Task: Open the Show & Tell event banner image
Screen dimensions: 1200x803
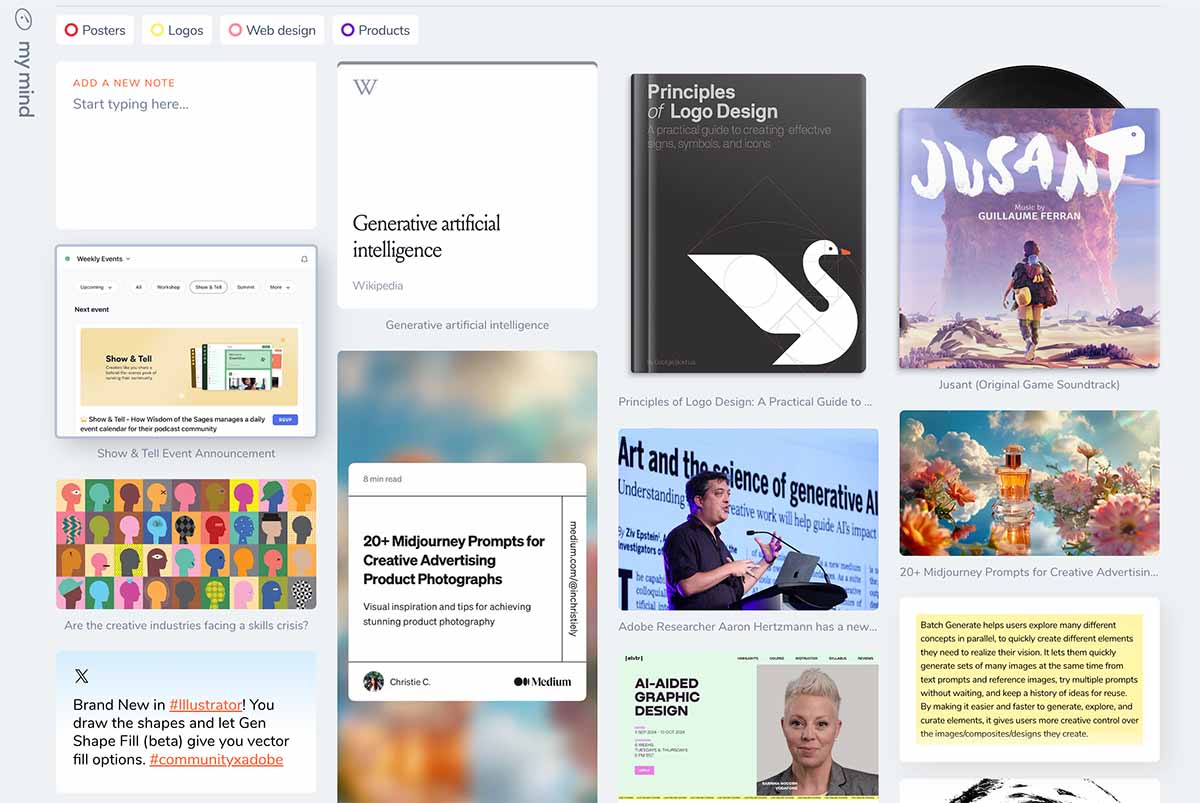Action: [x=189, y=366]
